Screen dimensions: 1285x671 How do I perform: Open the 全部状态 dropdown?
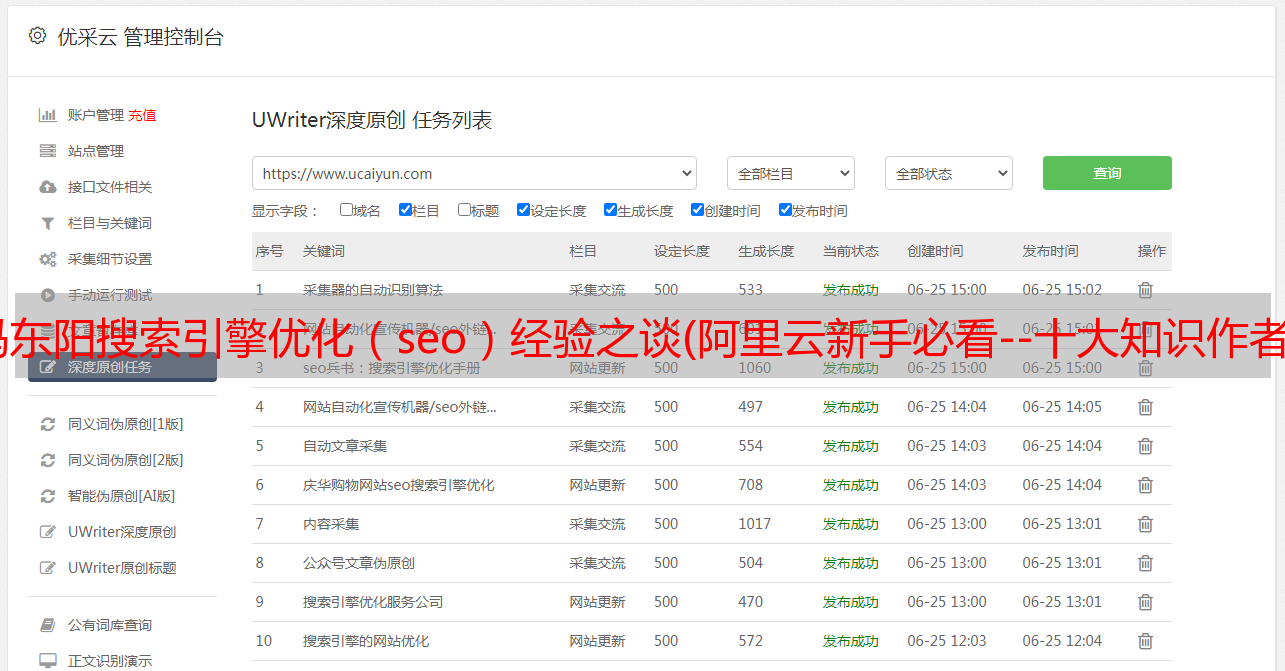click(949, 173)
